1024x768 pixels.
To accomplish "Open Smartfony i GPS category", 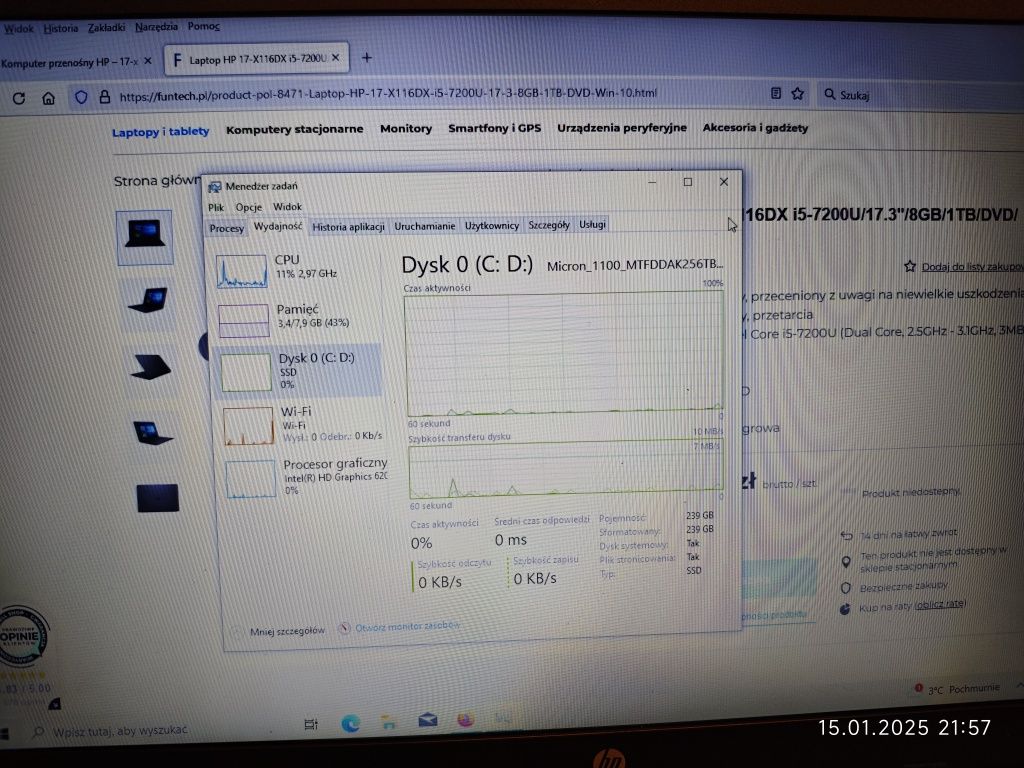I will (x=494, y=128).
